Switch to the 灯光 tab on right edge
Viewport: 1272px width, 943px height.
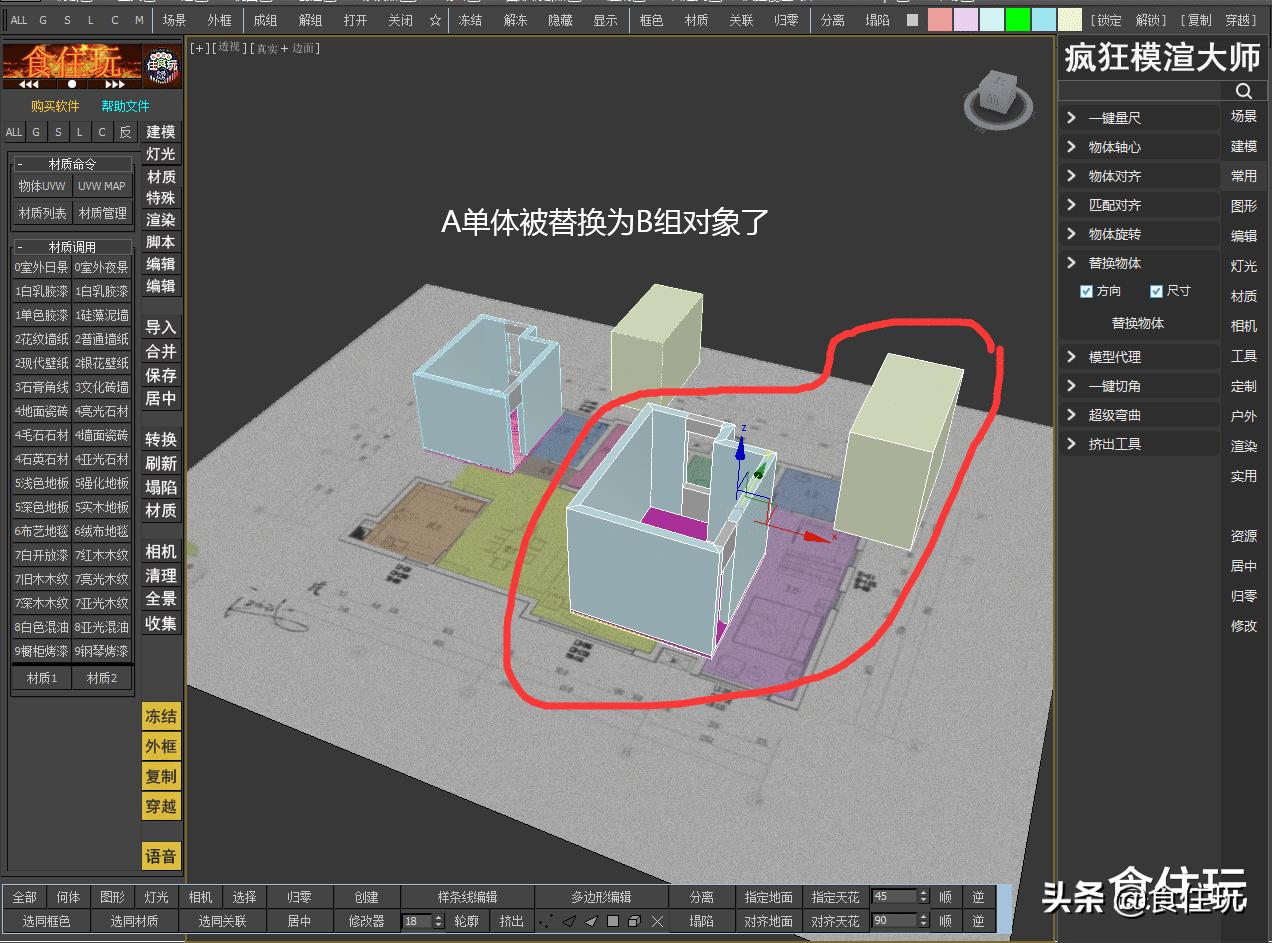[x=1244, y=266]
